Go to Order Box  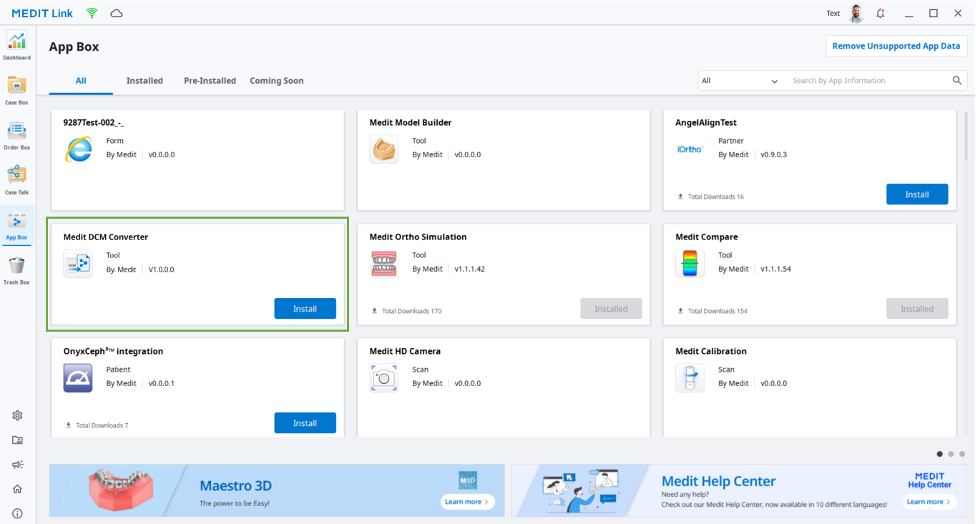coord(17,135)
